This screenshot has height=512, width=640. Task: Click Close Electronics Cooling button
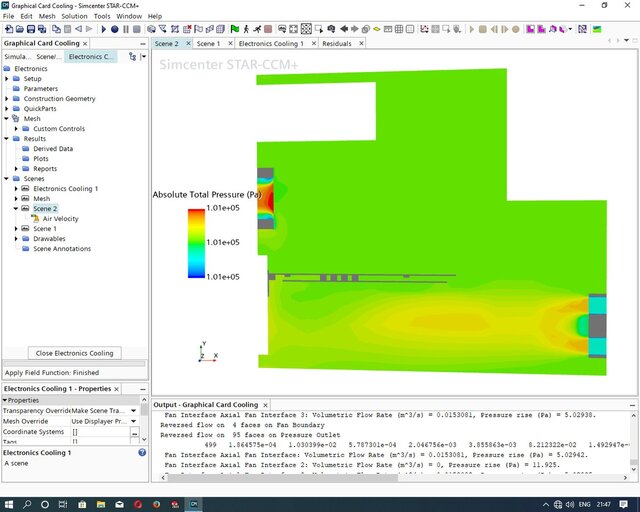[x=74, y=353]
